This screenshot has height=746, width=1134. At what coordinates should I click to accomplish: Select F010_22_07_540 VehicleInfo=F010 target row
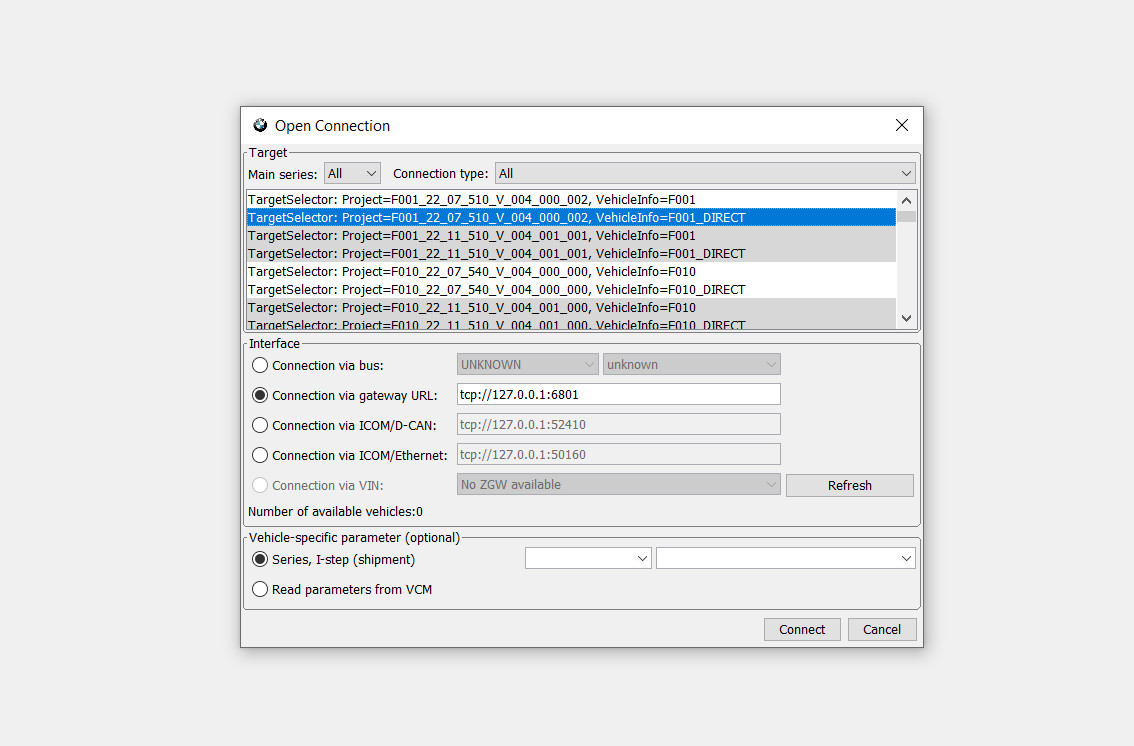coord(571,272)
